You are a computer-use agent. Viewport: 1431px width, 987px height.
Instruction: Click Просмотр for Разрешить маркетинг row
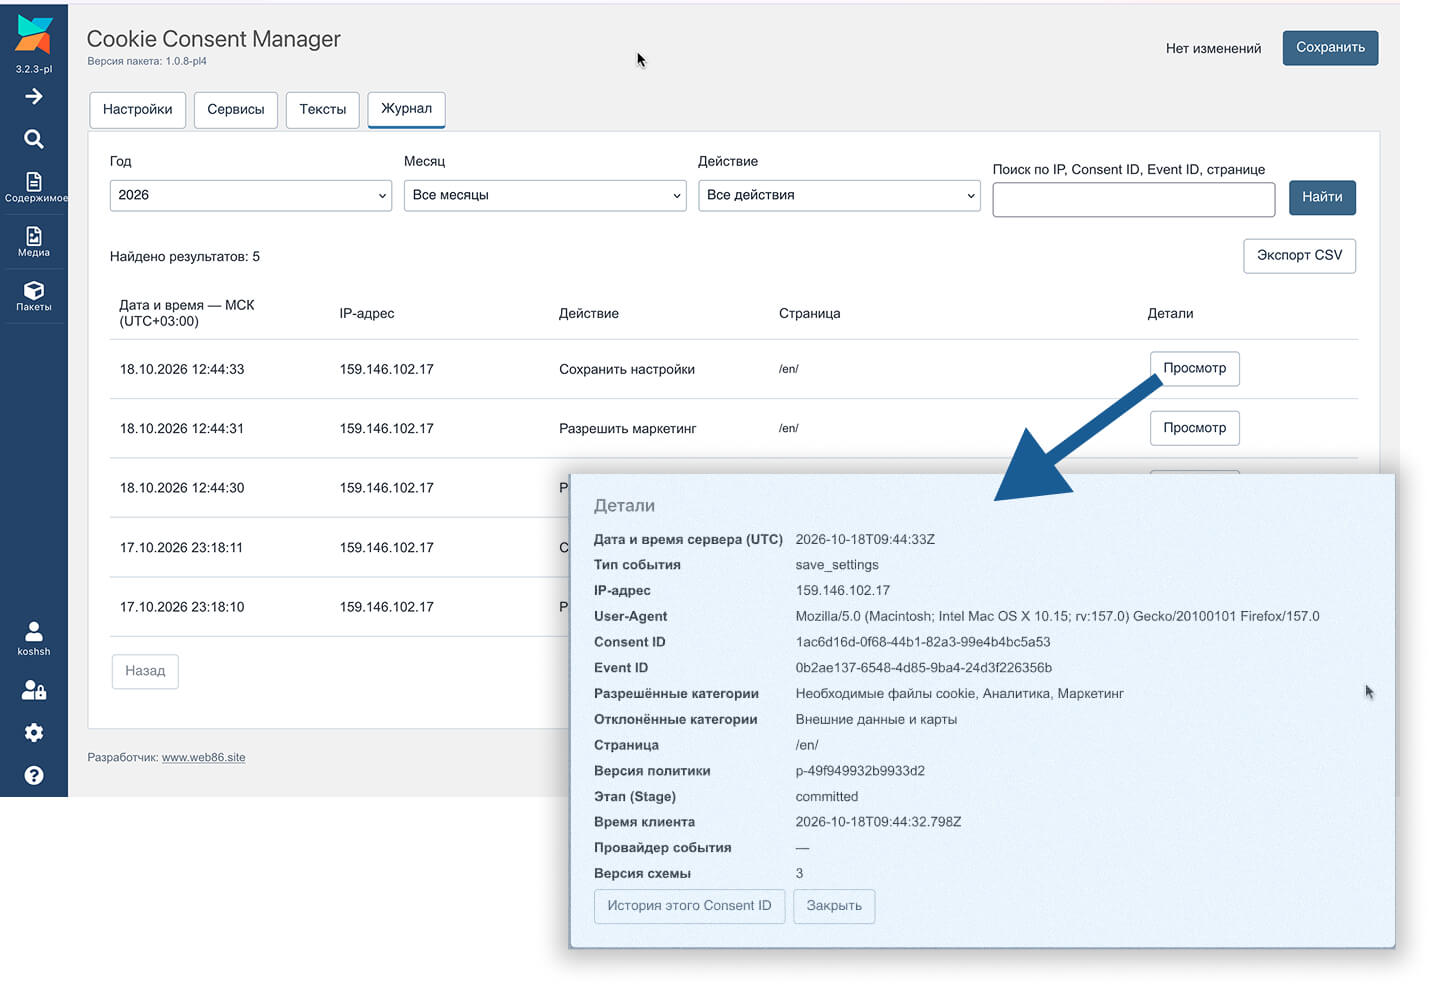[1194, 428]
